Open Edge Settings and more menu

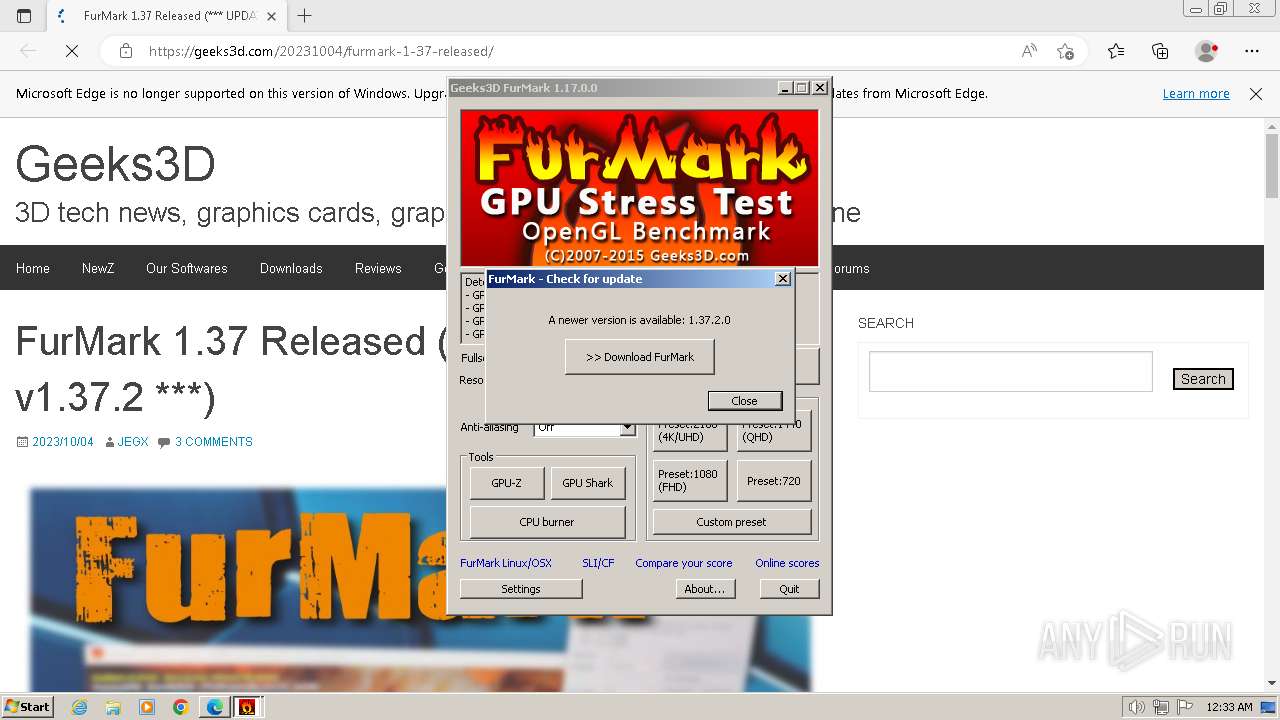[1252, 51]
